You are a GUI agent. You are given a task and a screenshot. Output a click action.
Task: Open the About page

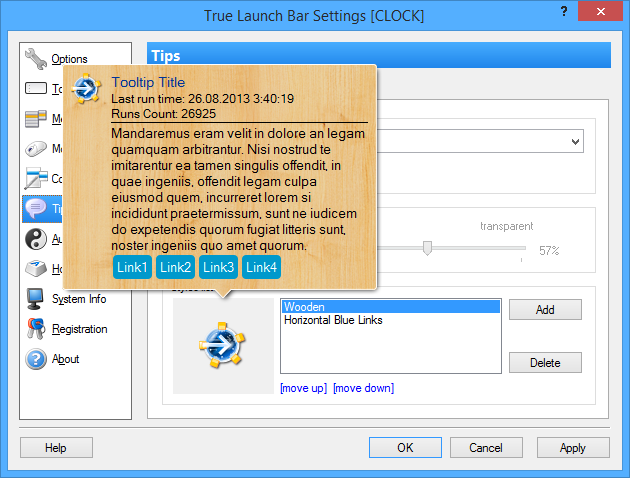[x=65, y=359]
